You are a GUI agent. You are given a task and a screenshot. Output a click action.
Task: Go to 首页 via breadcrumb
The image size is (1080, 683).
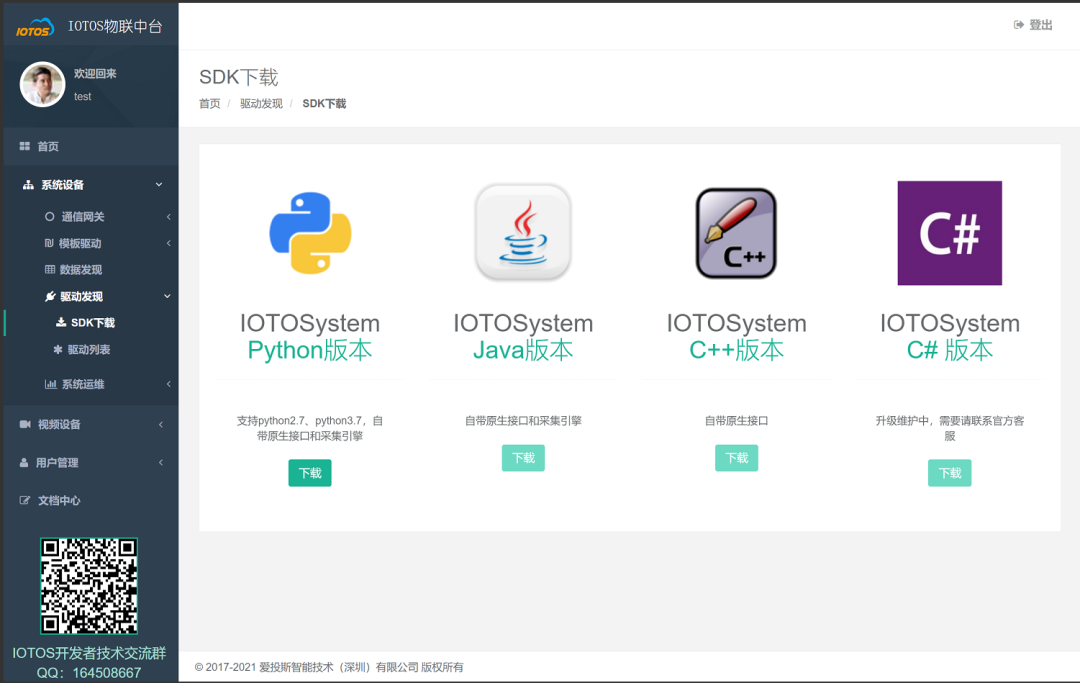click(x=209, y=103)
